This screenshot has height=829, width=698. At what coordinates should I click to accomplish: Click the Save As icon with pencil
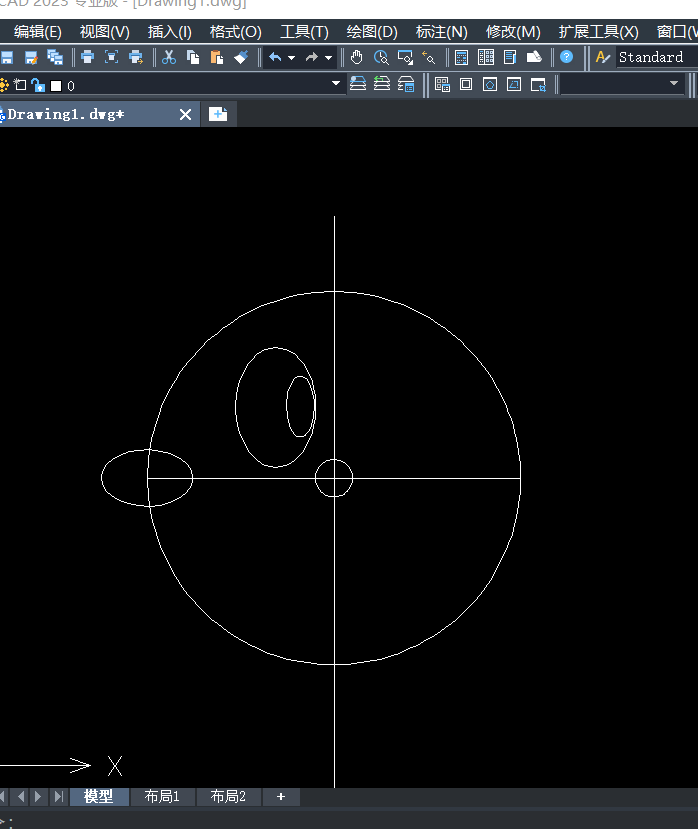[31, 57]
